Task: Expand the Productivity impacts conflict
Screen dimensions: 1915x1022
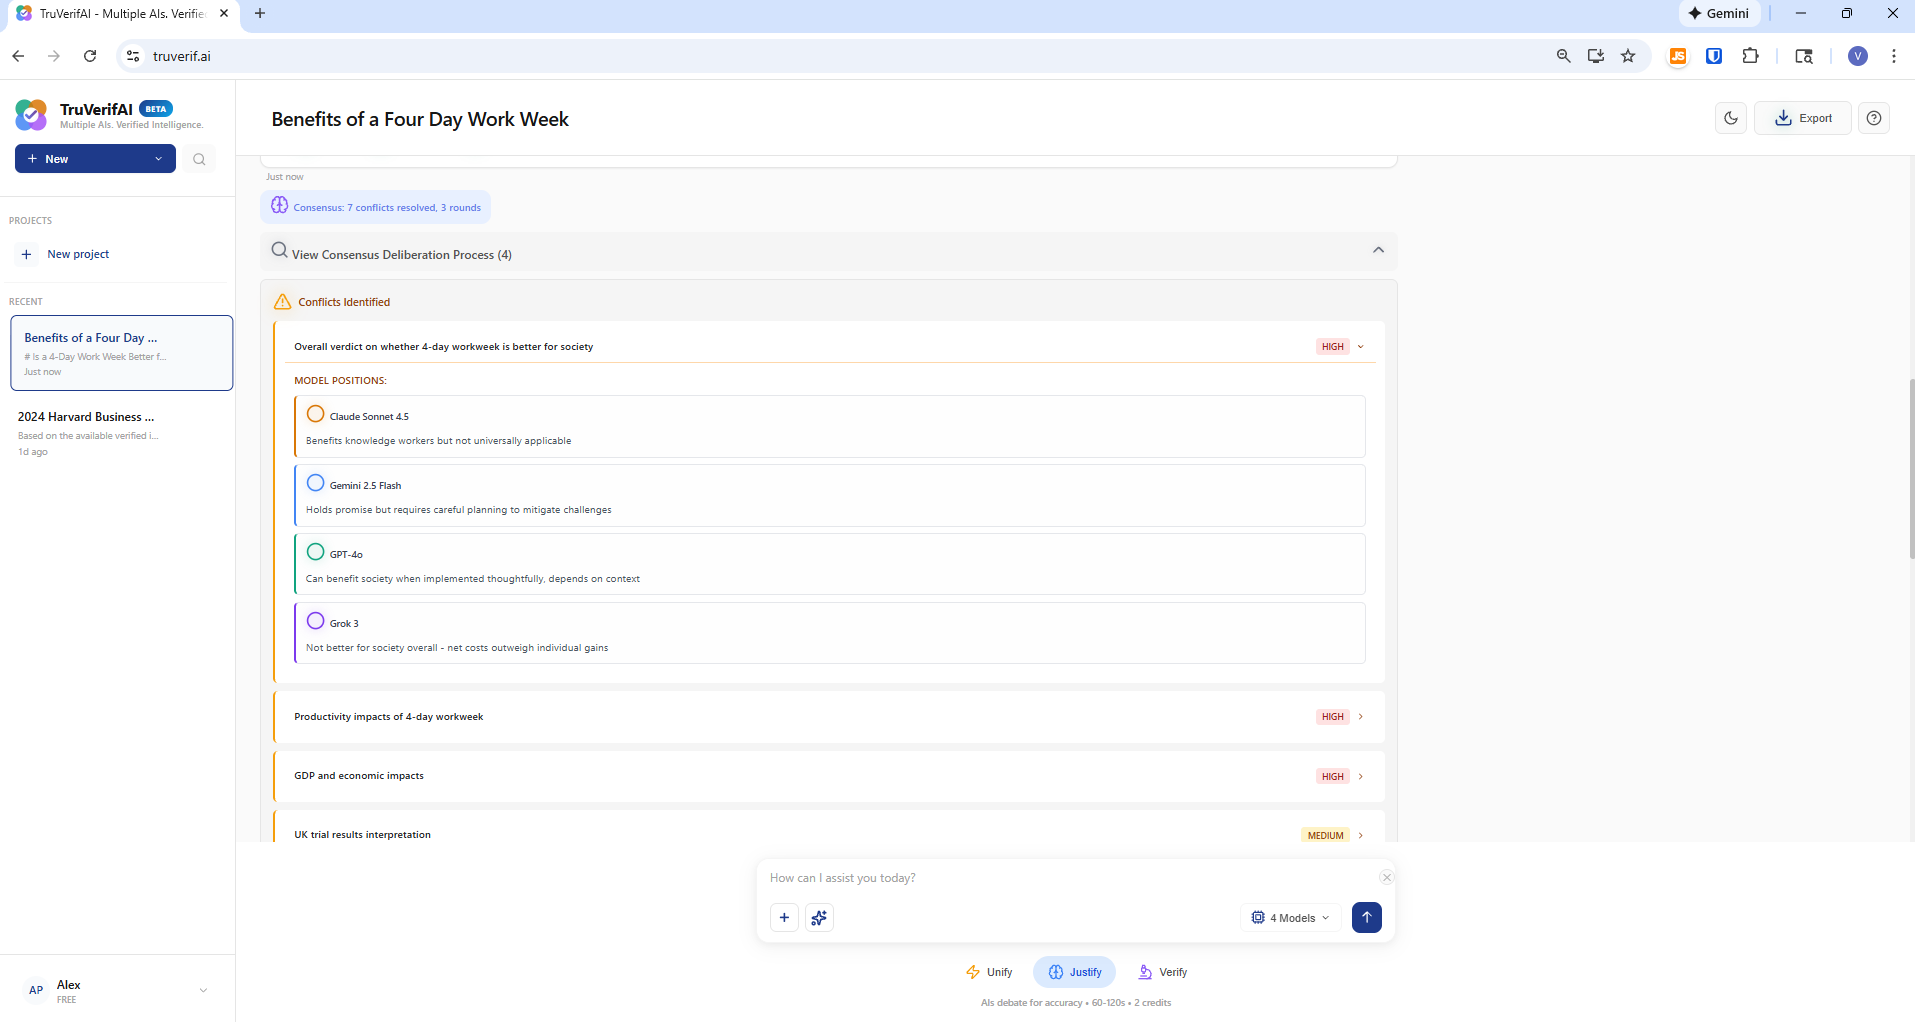Action: [x=1359, y=716]
